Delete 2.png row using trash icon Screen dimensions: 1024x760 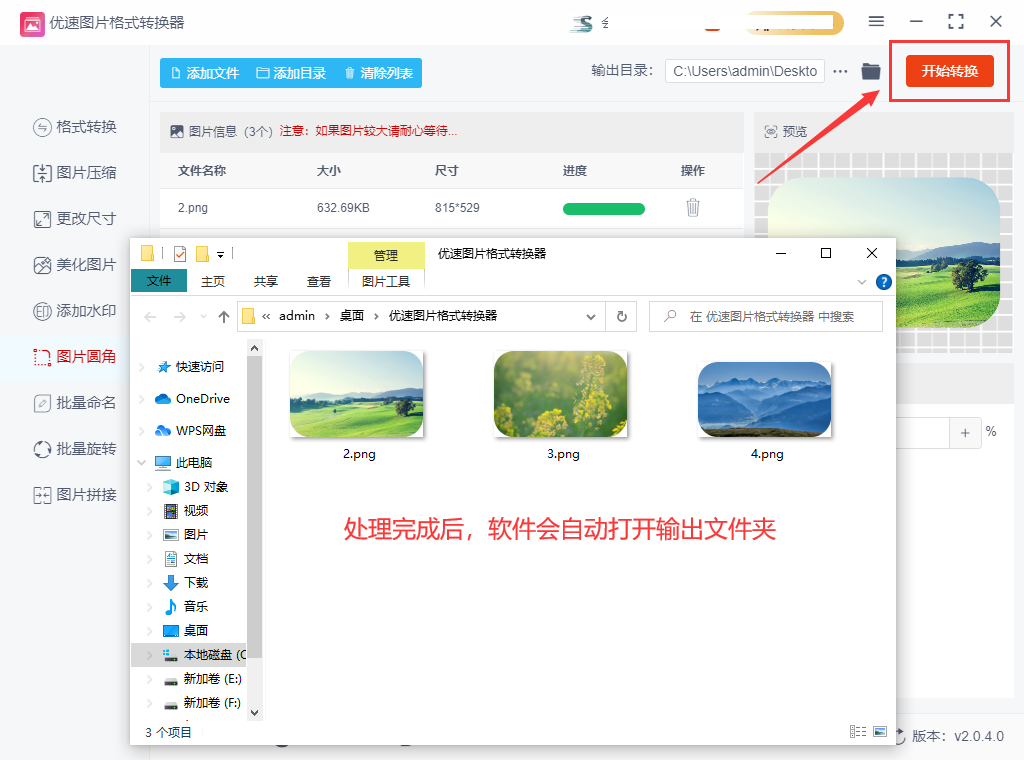pyautogui.click(x=693, y=208)
